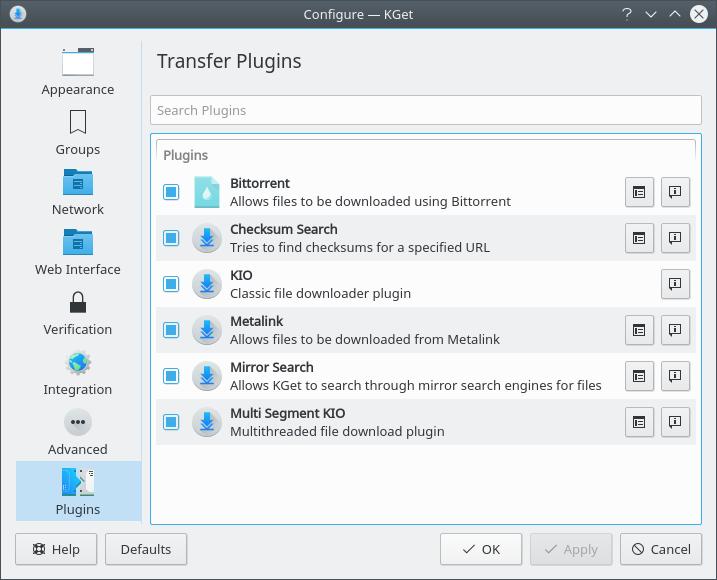Show Metalink plugin about info

click(675, 330)
